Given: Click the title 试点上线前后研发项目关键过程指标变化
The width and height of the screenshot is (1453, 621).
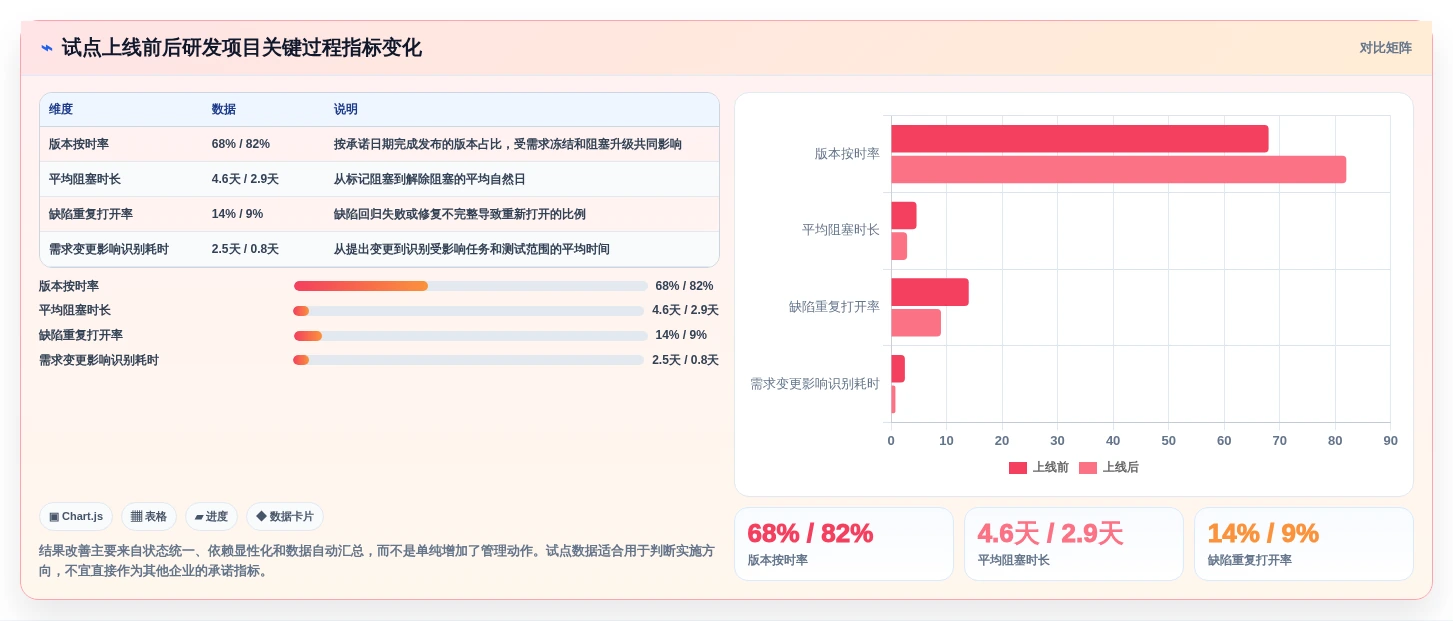Looking at the screenshot, I should 241,48.
